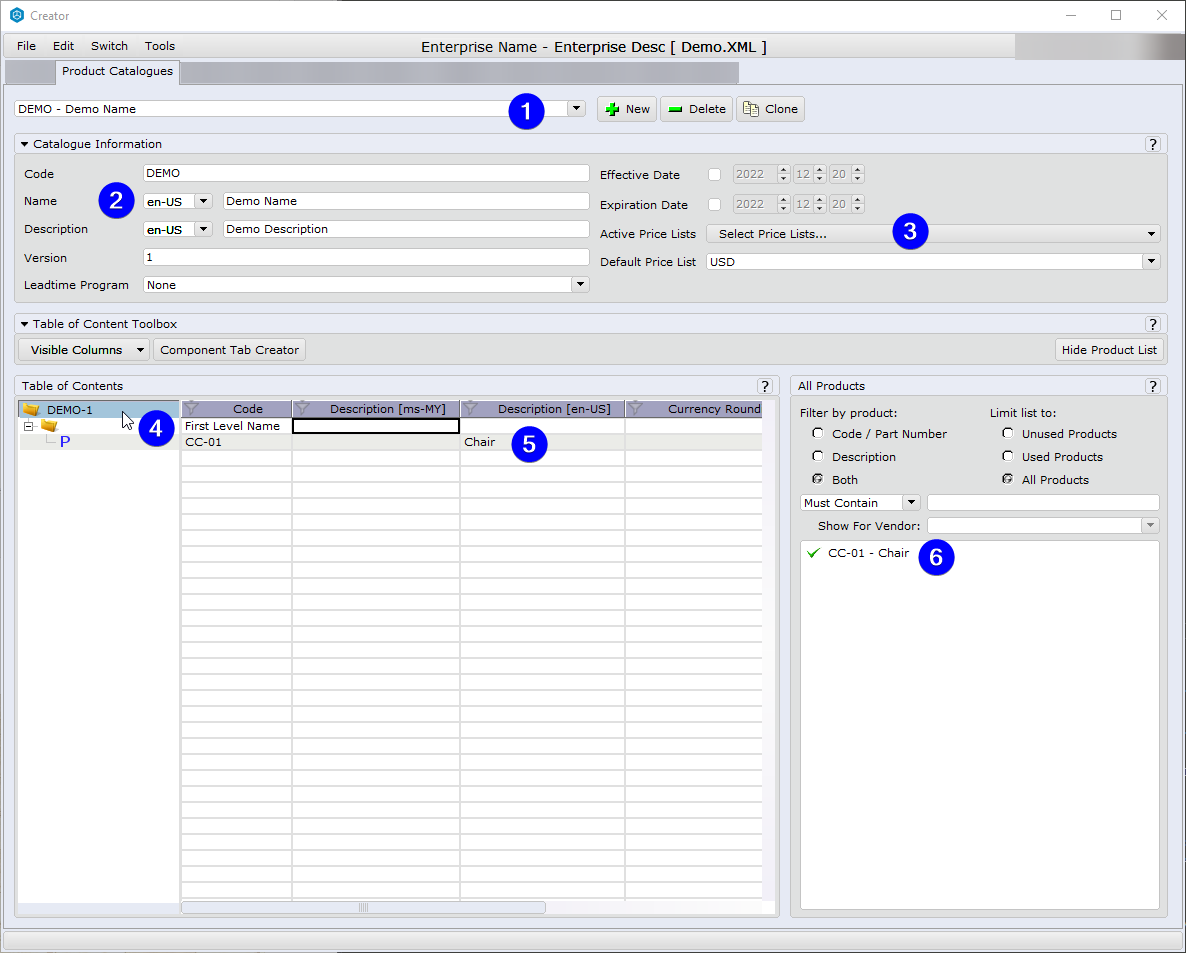This screenshot has height=953, width=1186.
Task: Increase Effective Date year stepper
Action: [x=784, y=170]
